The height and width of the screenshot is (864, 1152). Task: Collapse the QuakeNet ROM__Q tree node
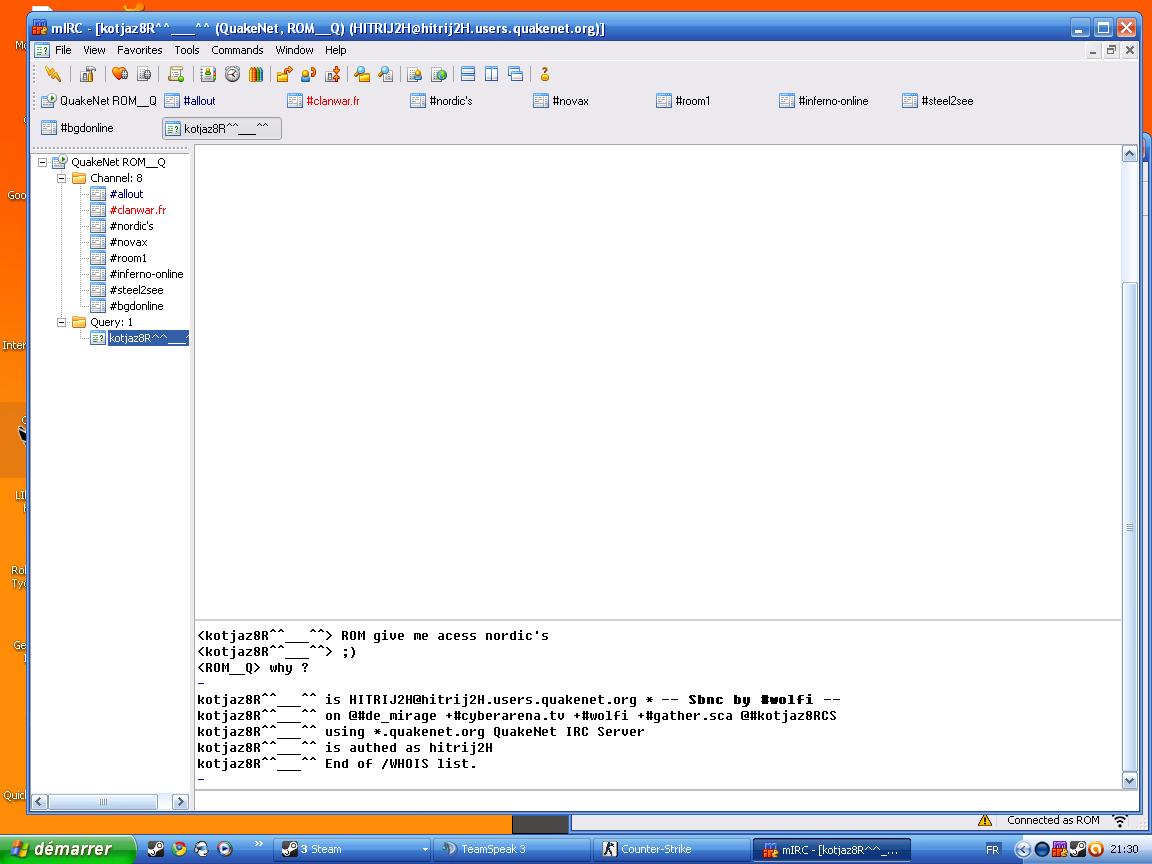[x=43, y=162]
